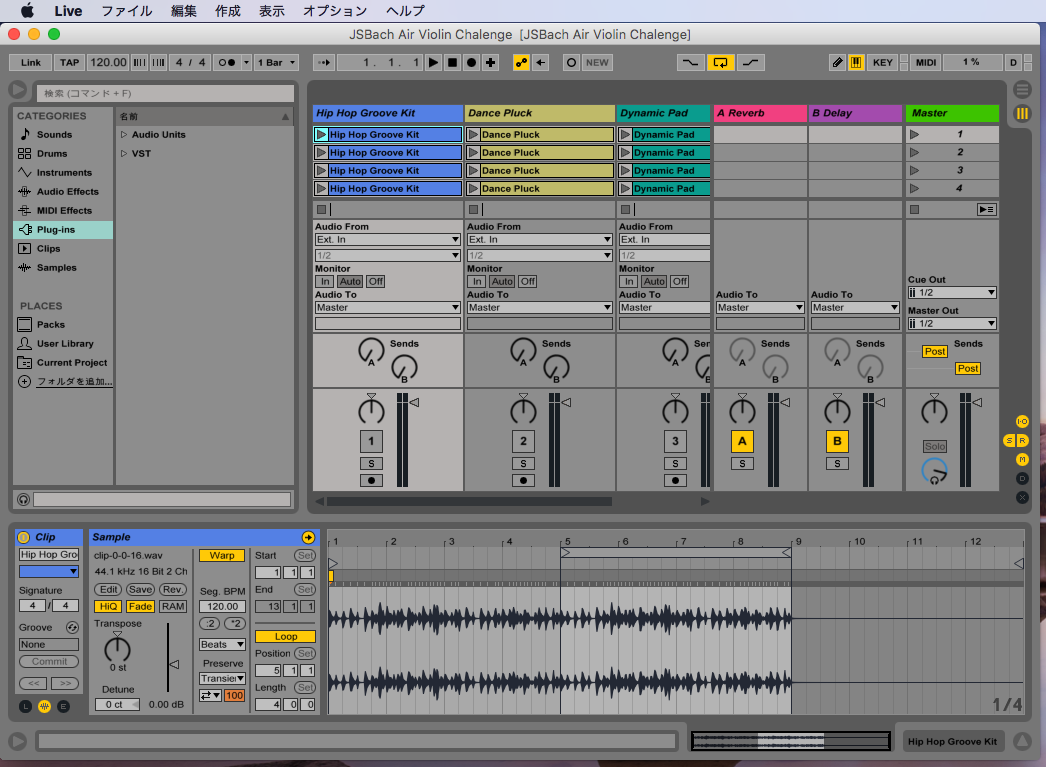Viewport: 1046px width, 767px height.
Task: Click フォルダを追加 link
Action: pyautogui.click(x=74, y=381)
